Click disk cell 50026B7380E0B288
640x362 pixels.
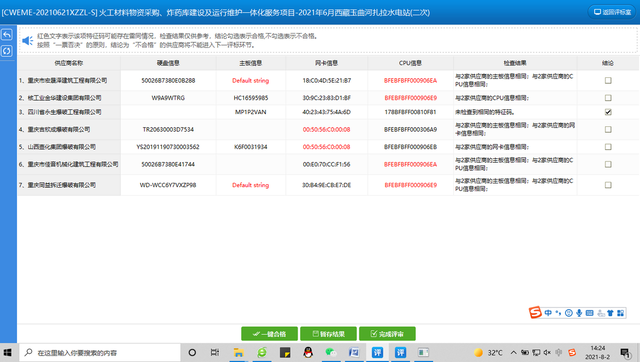coord(168,80)
